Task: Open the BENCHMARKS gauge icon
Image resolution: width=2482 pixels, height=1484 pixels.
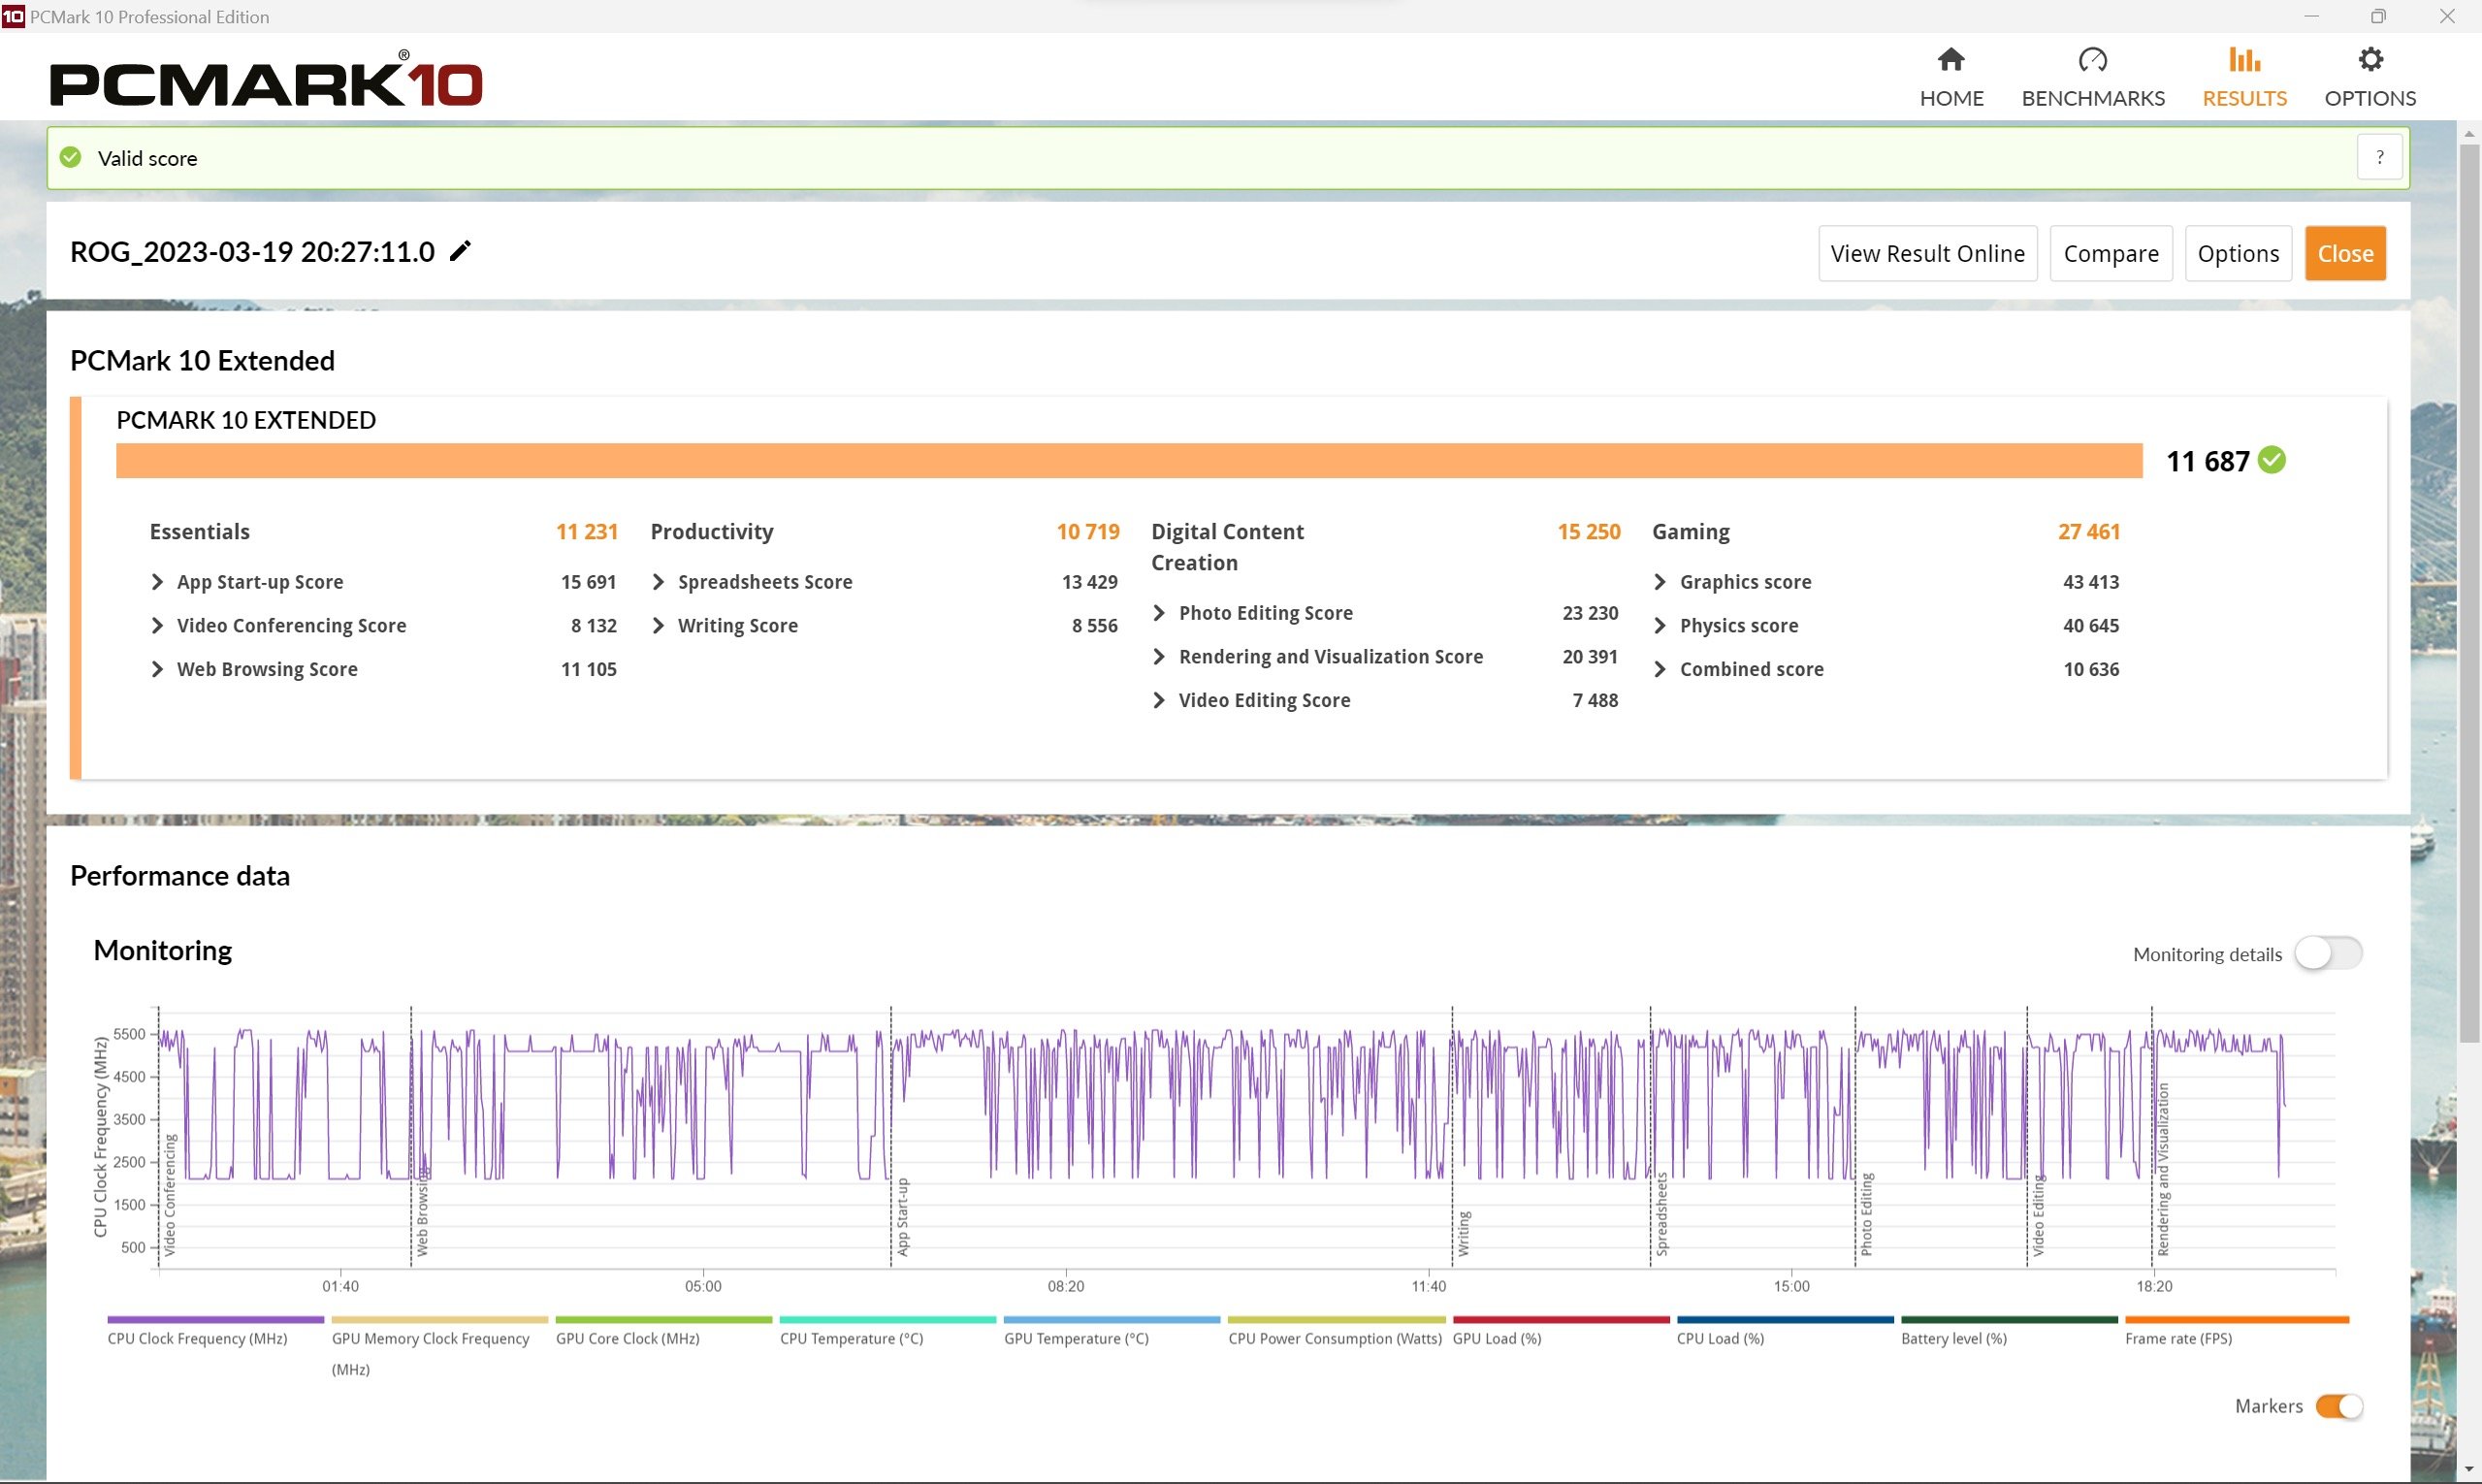Action: [x=2092, y=60]
